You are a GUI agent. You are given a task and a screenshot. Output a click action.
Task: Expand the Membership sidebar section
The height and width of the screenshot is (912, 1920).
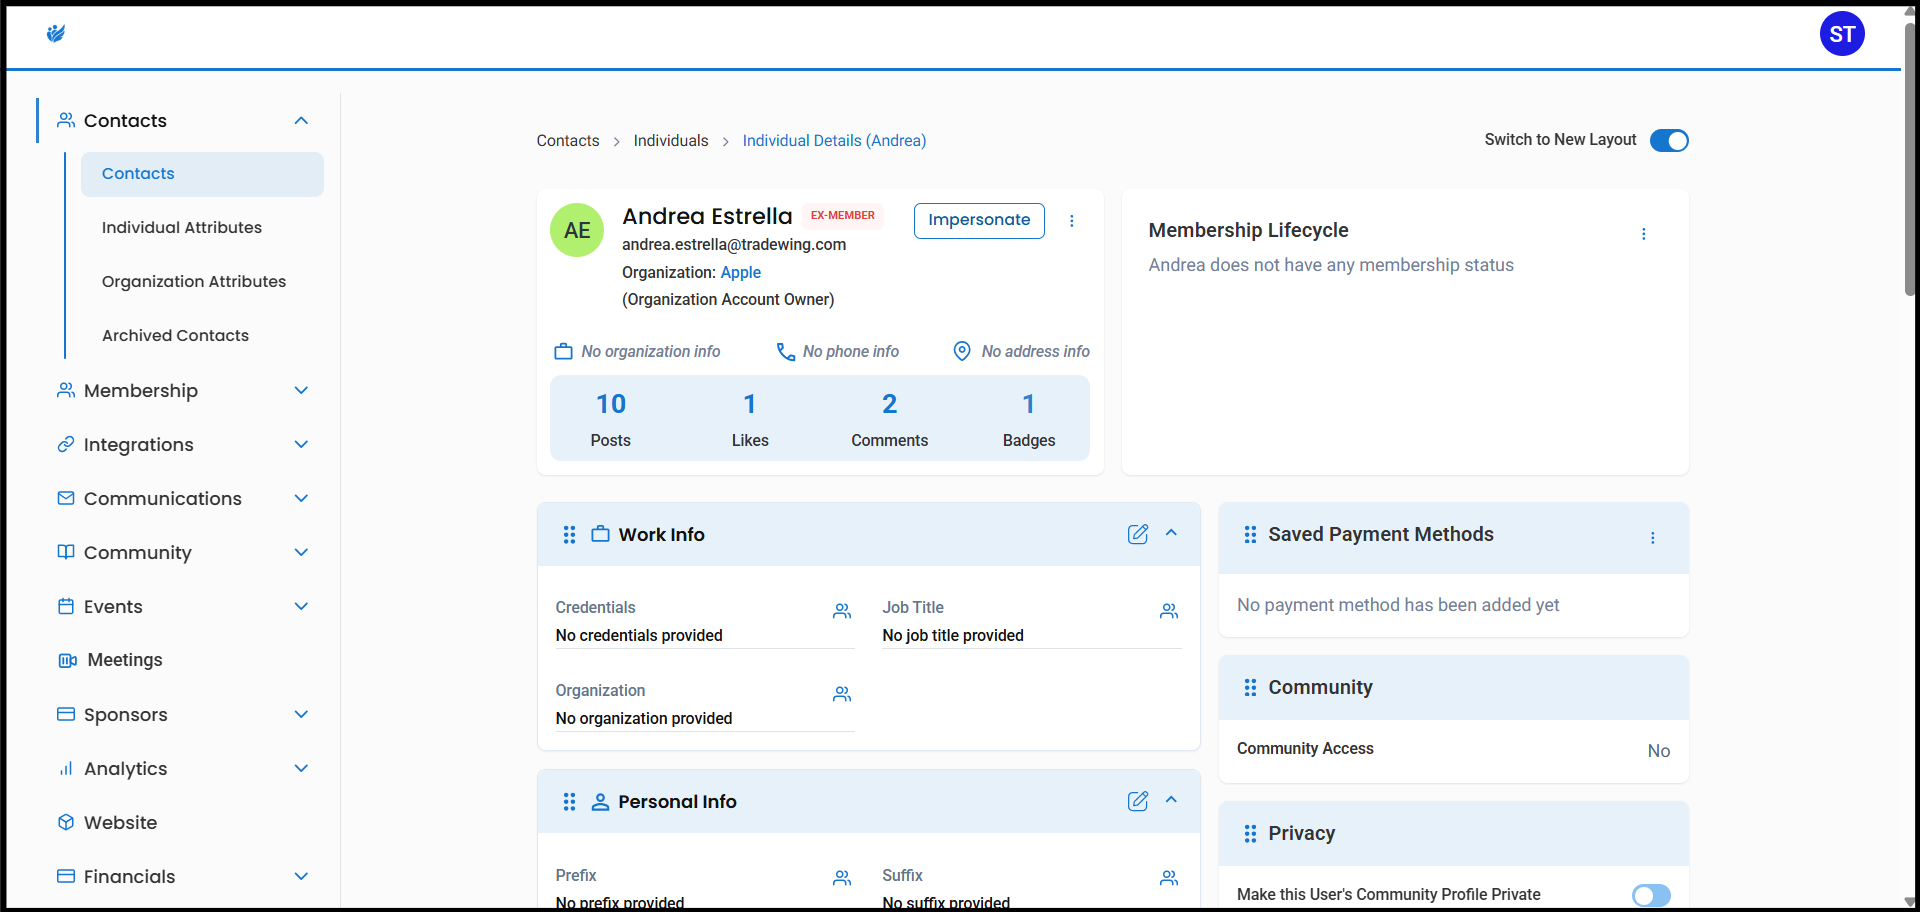[301, 391]
